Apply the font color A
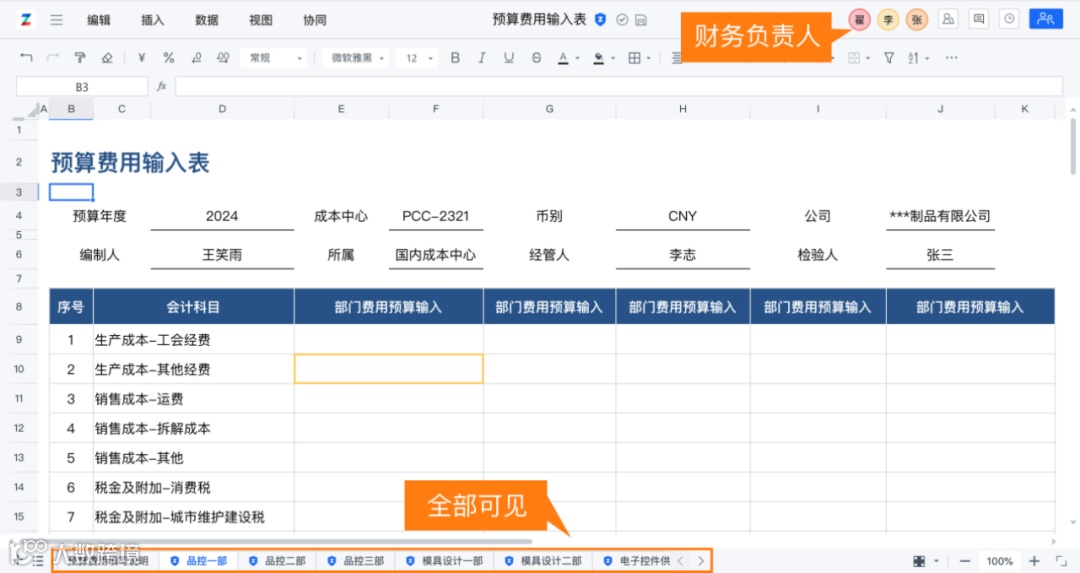 563,58
